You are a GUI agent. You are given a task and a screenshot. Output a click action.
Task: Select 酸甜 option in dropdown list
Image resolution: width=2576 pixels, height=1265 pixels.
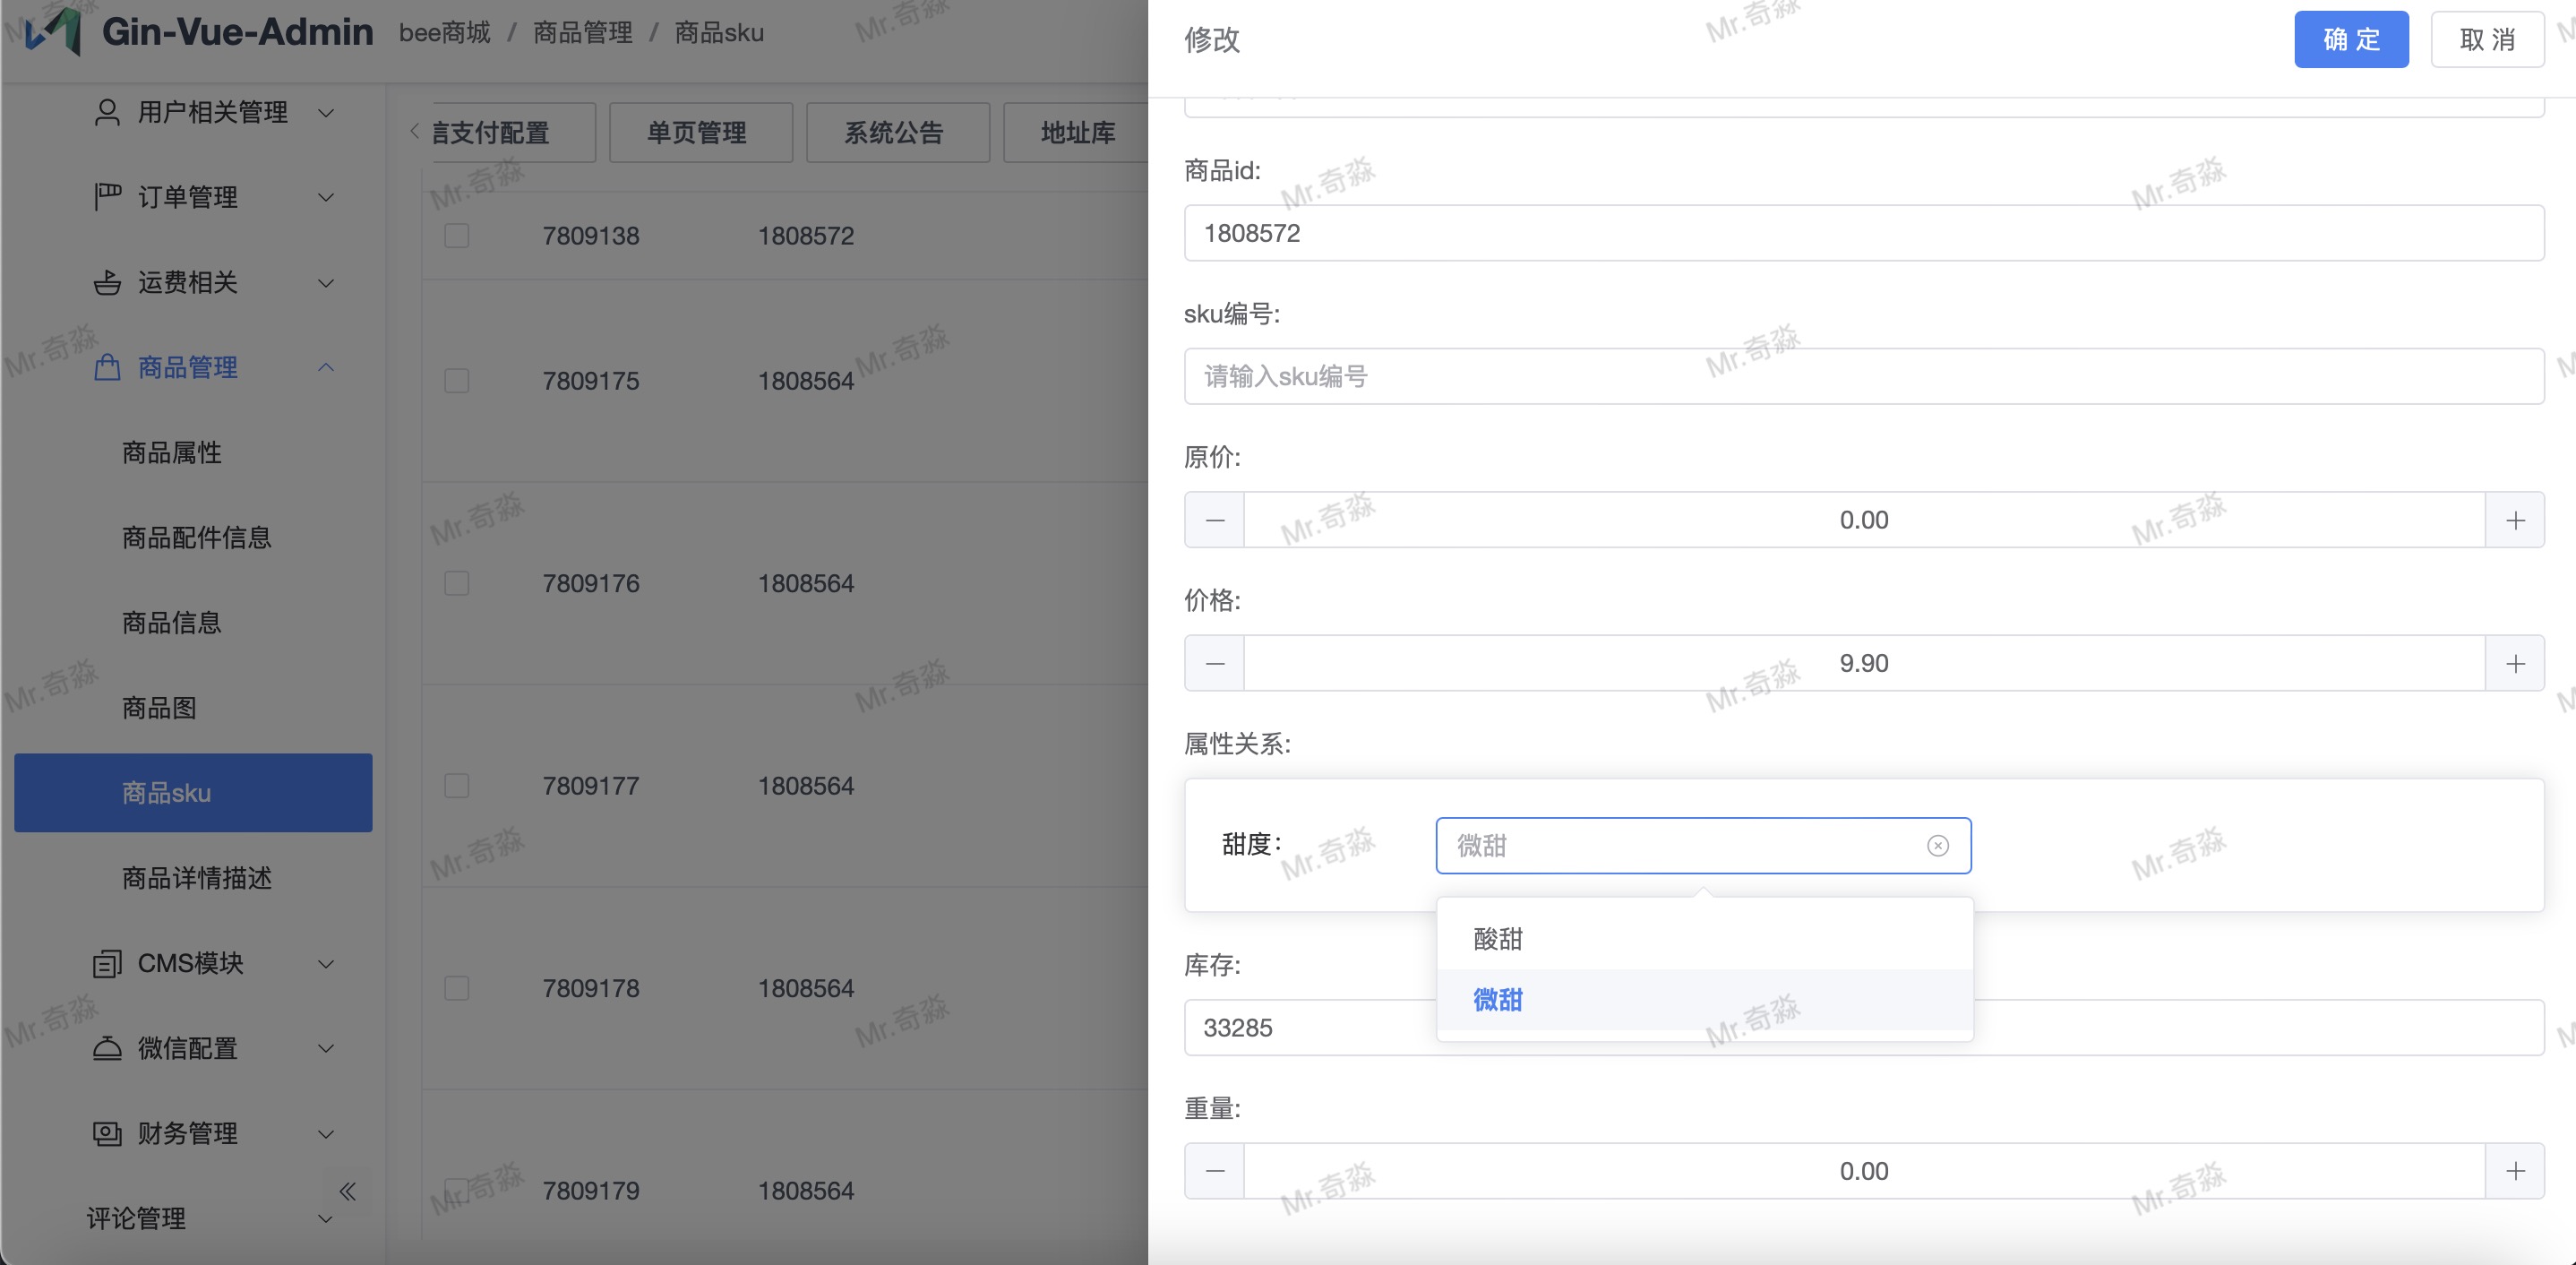coord(1498,939)
